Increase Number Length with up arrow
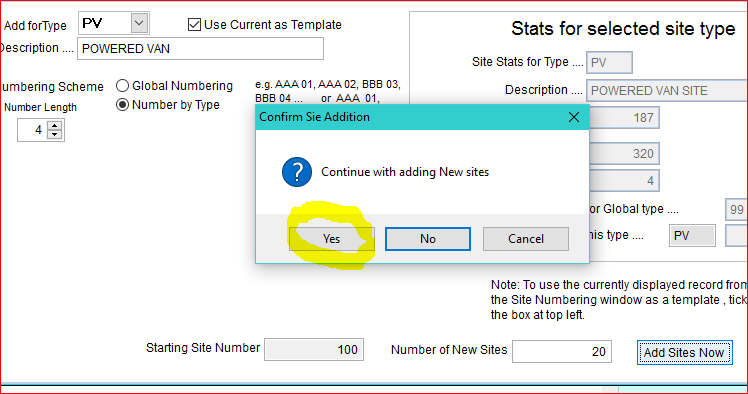Viewport: 748px width, 394px height. (55, 126)
